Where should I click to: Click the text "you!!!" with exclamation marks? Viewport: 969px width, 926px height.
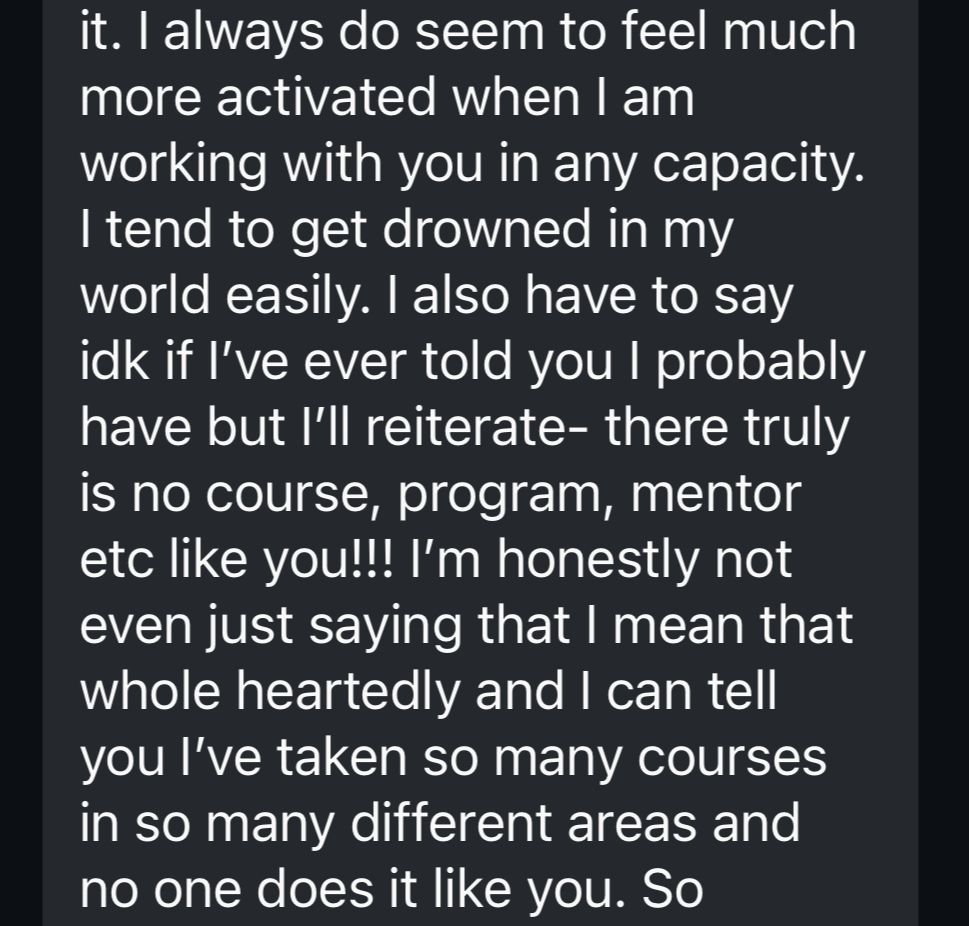click(328, 561)
